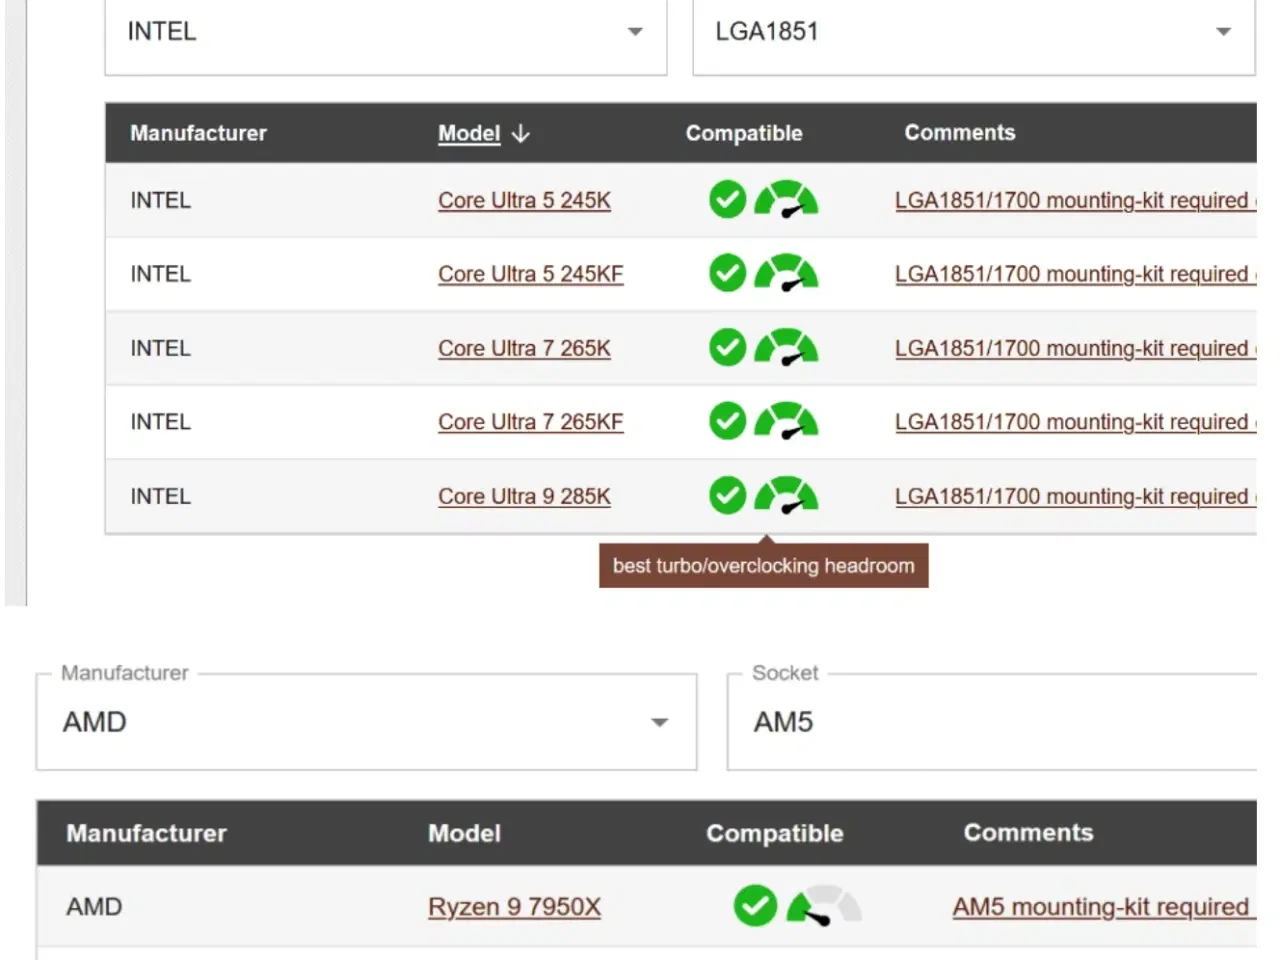This screenshot has height=960, width=1280.
Task: Click the INTEL cell in Core Ultra 9 285K row
Action: click(x=160, y=496)
